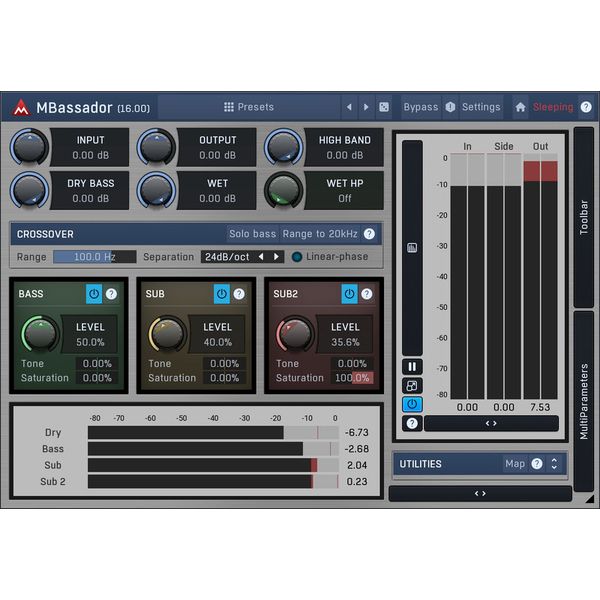Viewport: 600px width, 600px height.
Task: Toggle Range to 20kHz option
Action: [x=320, y=234]
